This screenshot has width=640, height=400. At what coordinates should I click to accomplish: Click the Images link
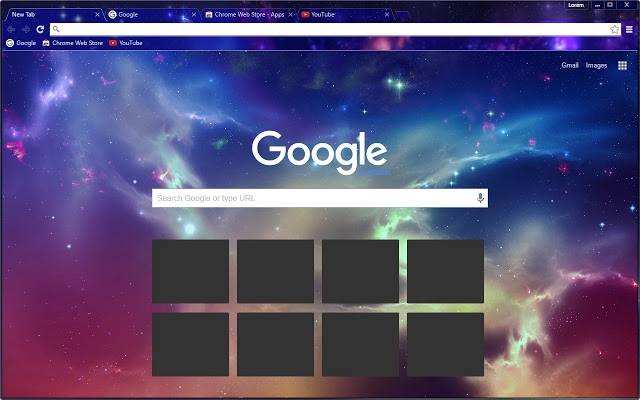(x=596, y=65)
